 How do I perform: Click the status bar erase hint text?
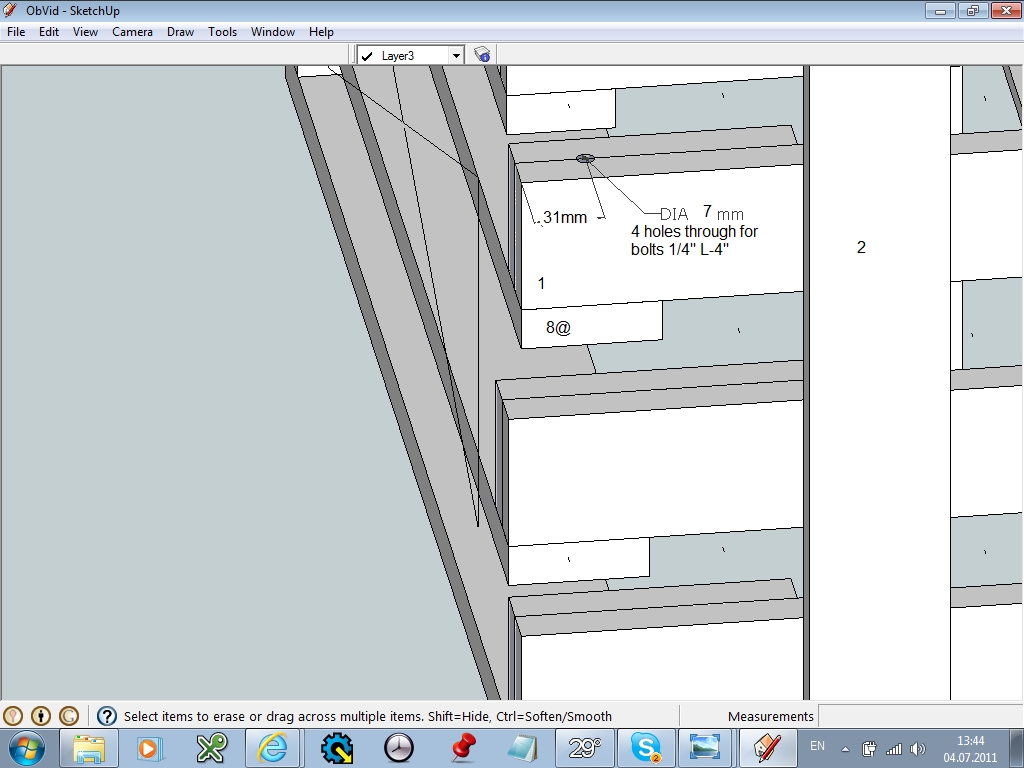pos(368,716)
